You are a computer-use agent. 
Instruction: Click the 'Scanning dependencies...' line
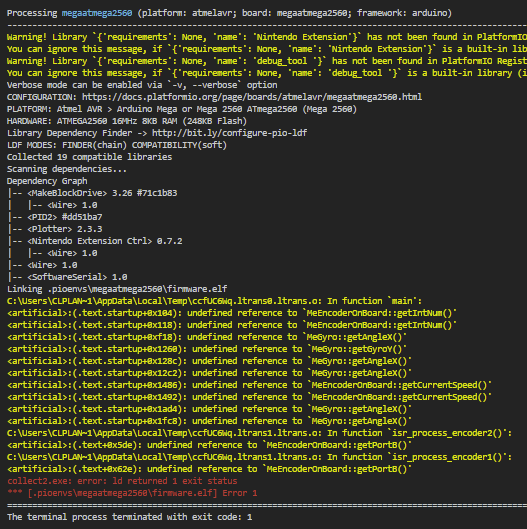pyautogui.click(x=67, y=169)
